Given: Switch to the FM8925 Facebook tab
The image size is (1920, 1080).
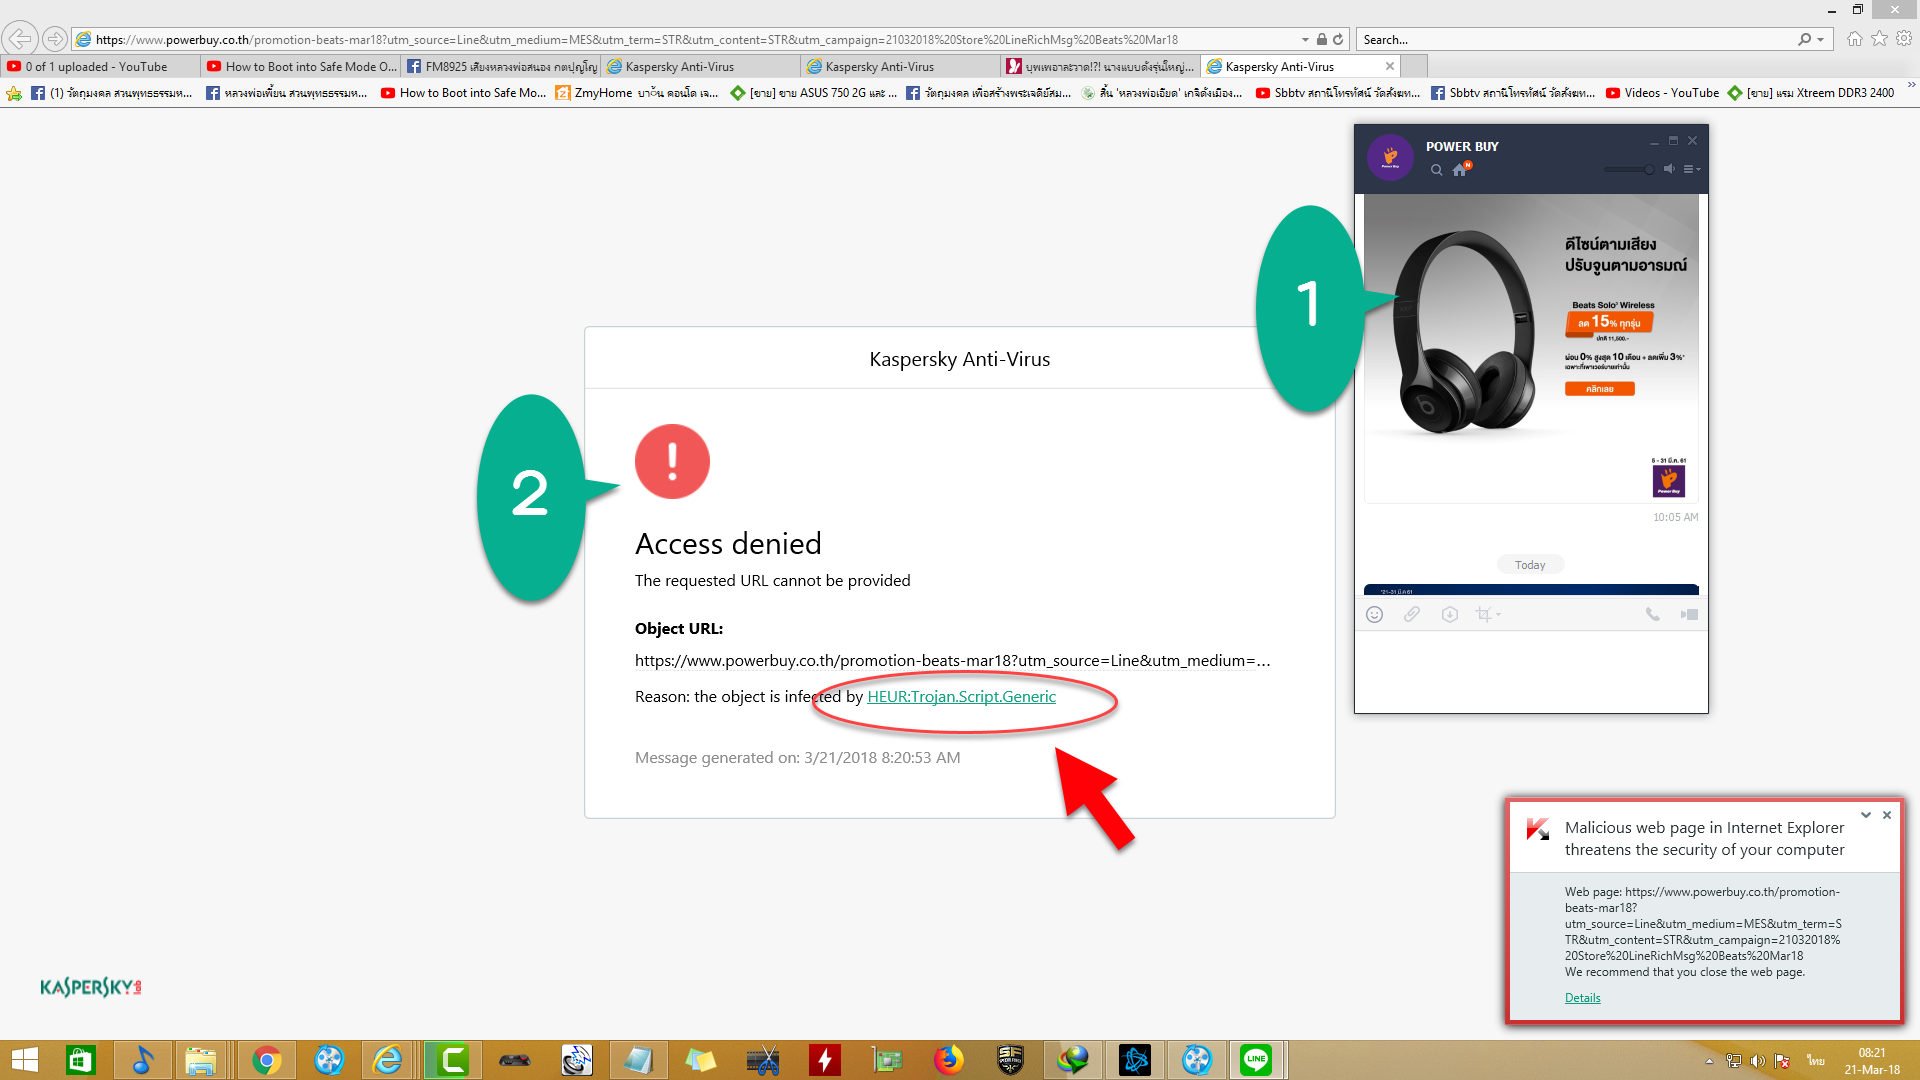Looking at the screenshot, I should [501, 67].
